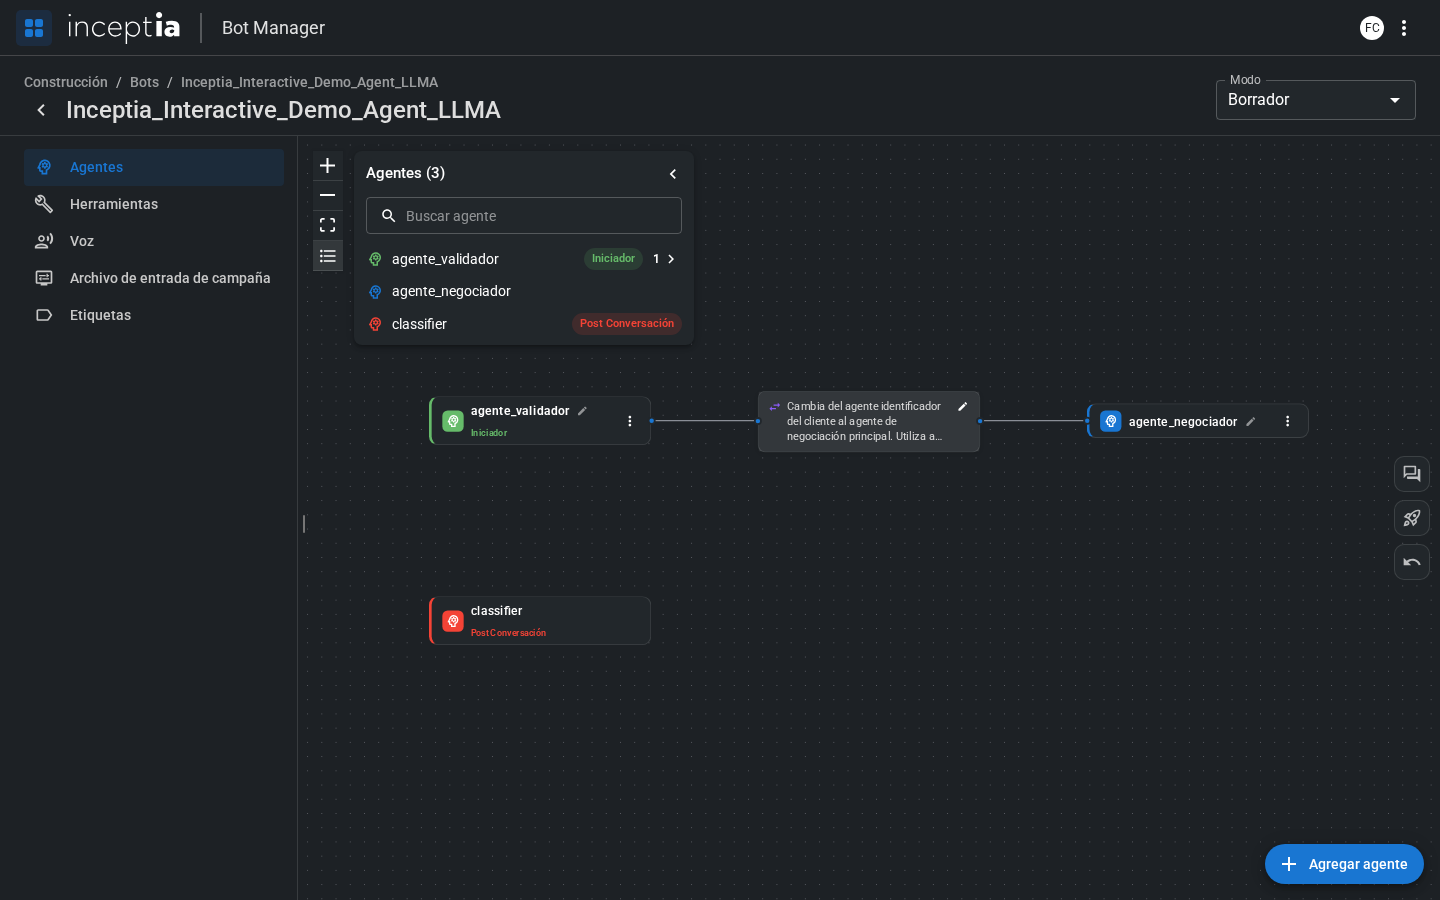Screen dimensions: 1440x900
Task: Select Etiquetas in the sidebar
Action: [154, 315]
